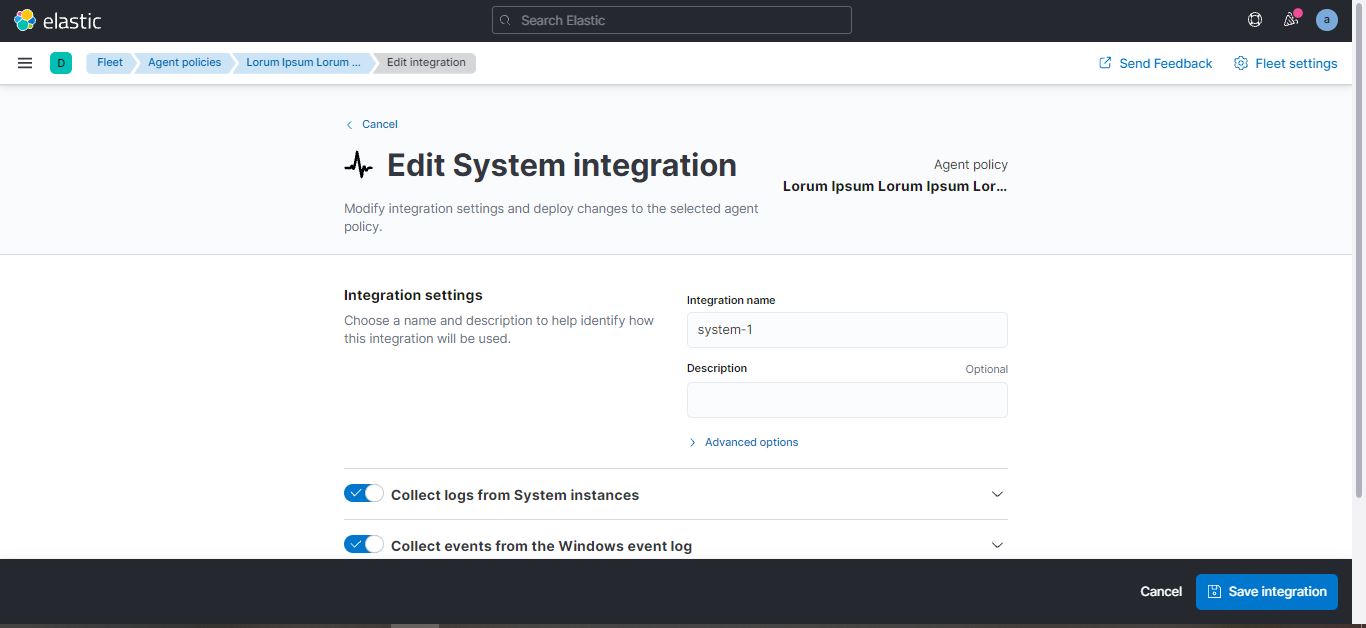Click Save integration button
This screenshot has width=1366, height=628.
(1267, 592)
